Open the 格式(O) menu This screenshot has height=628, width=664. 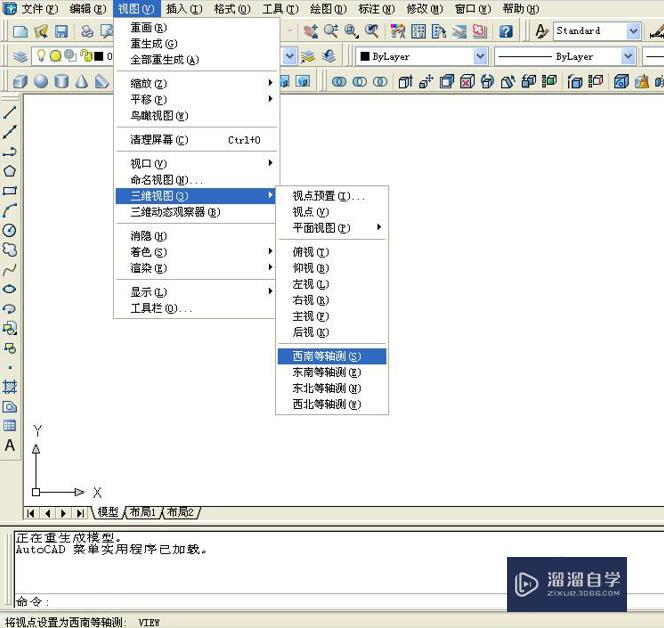coord(232,8)
